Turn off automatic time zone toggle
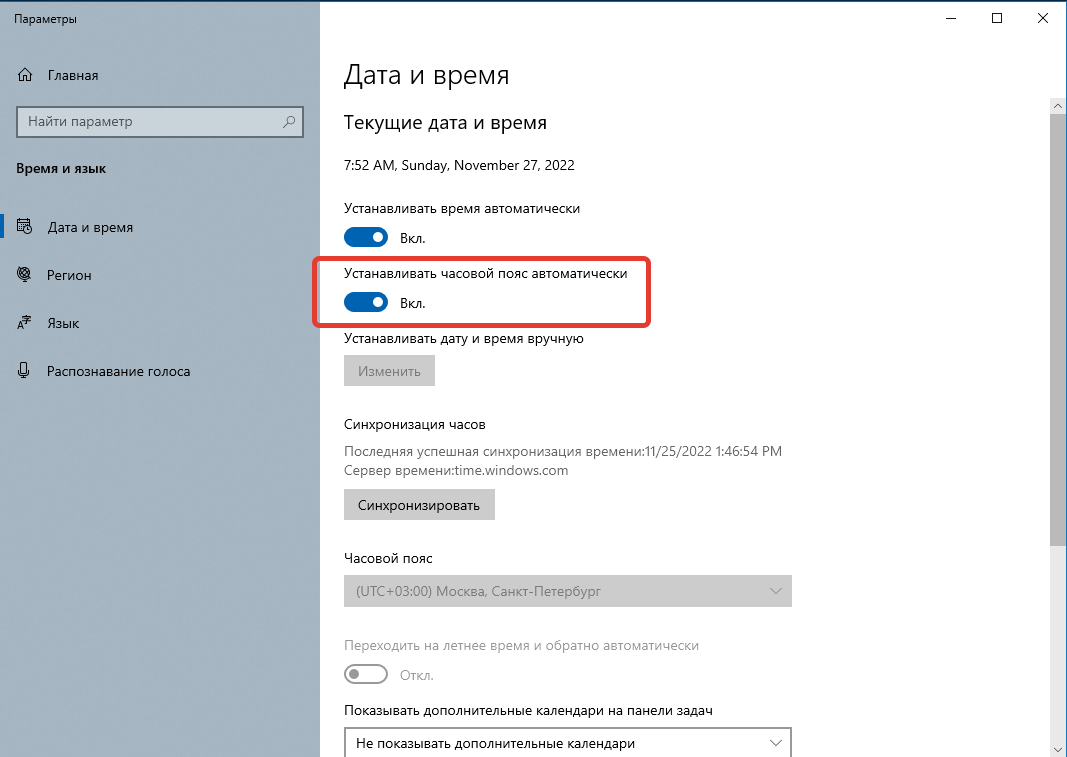The height and width of the screenshot is (757, 1067). [x=366, y=301]
